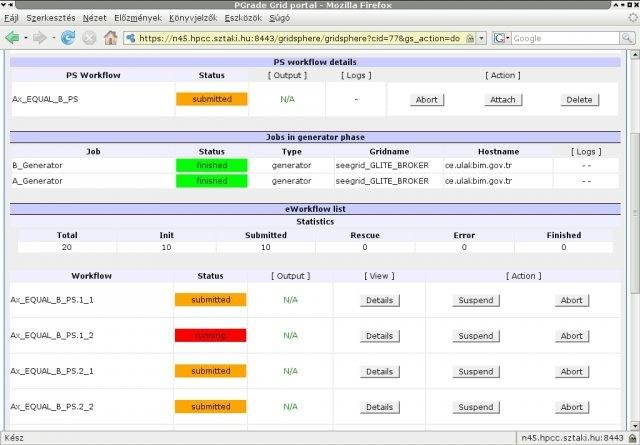Viewport: 640px width, 445px height.
Task: Click the green finished status for A_Generator
Action: pyautogui.click(x=211, y=181)
